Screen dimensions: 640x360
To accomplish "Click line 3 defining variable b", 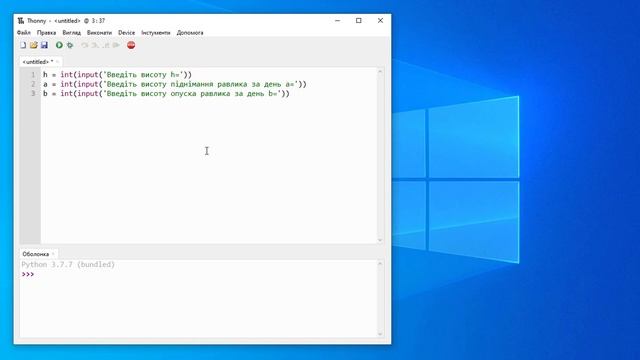I will point(167,93).
